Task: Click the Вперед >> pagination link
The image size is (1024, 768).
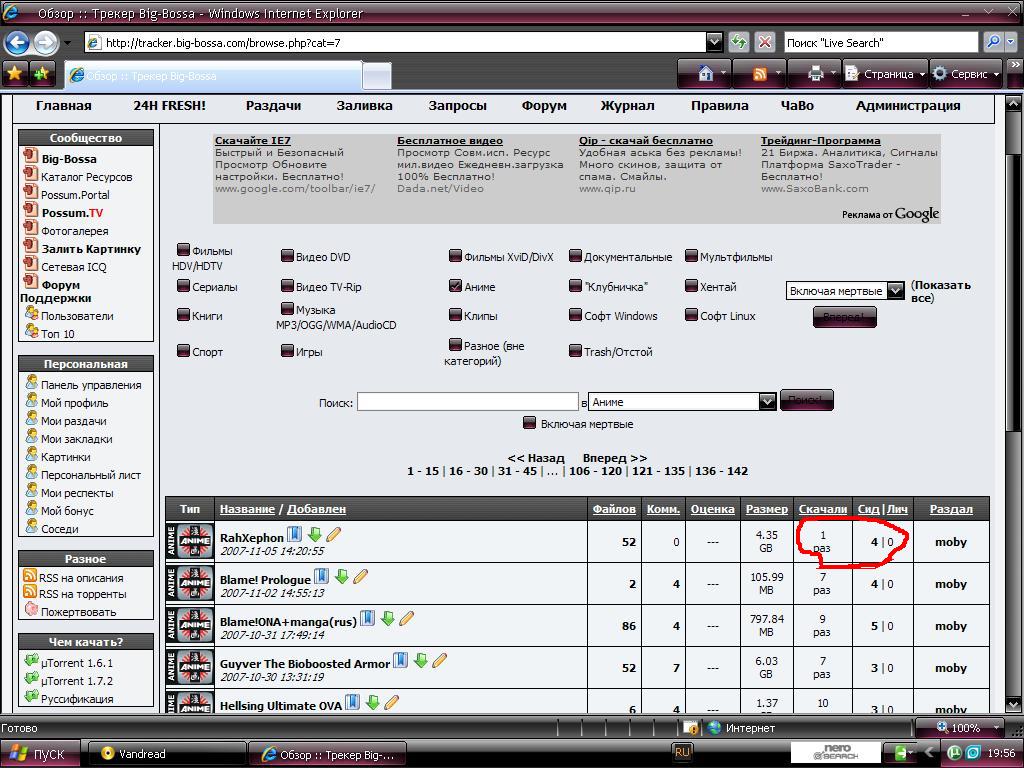Action: [x=615, y=458]
